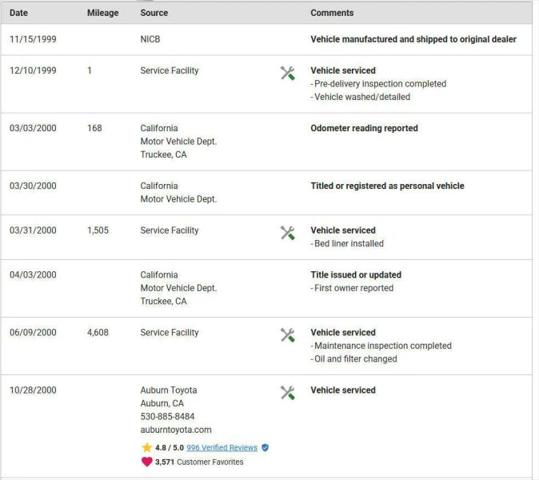Image resolution: width=539 pixels, height=480 pixels.
Task: Click the gold star rating icon
Action: click(x=147, y=447)
